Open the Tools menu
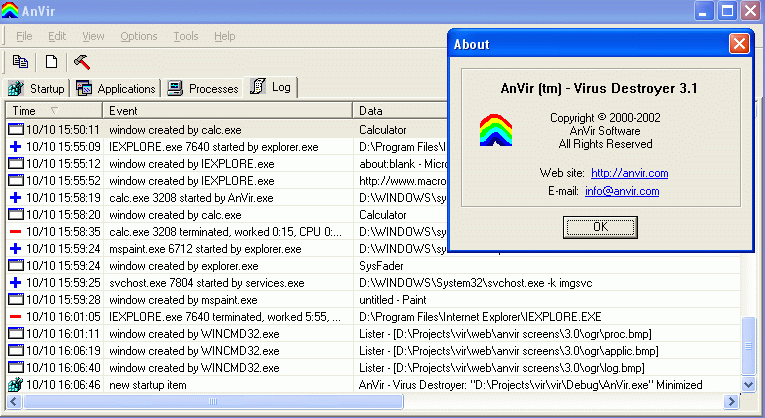The width and height of the screenshot is (765, 418). pyautogui.click(x=185, y=36)
